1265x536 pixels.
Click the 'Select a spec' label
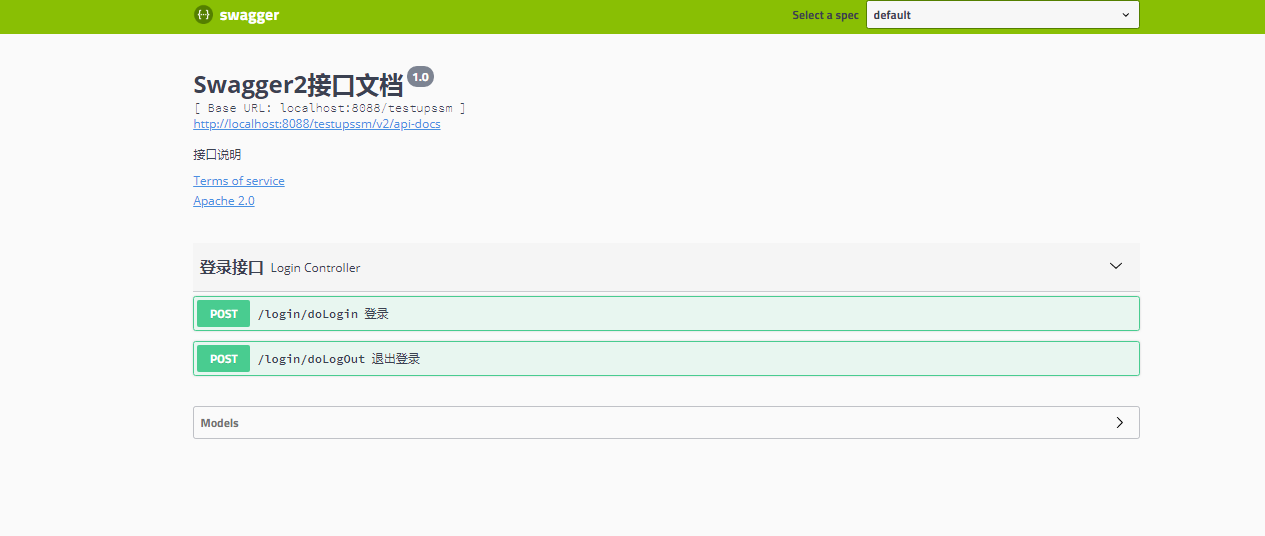click(825, 15)
